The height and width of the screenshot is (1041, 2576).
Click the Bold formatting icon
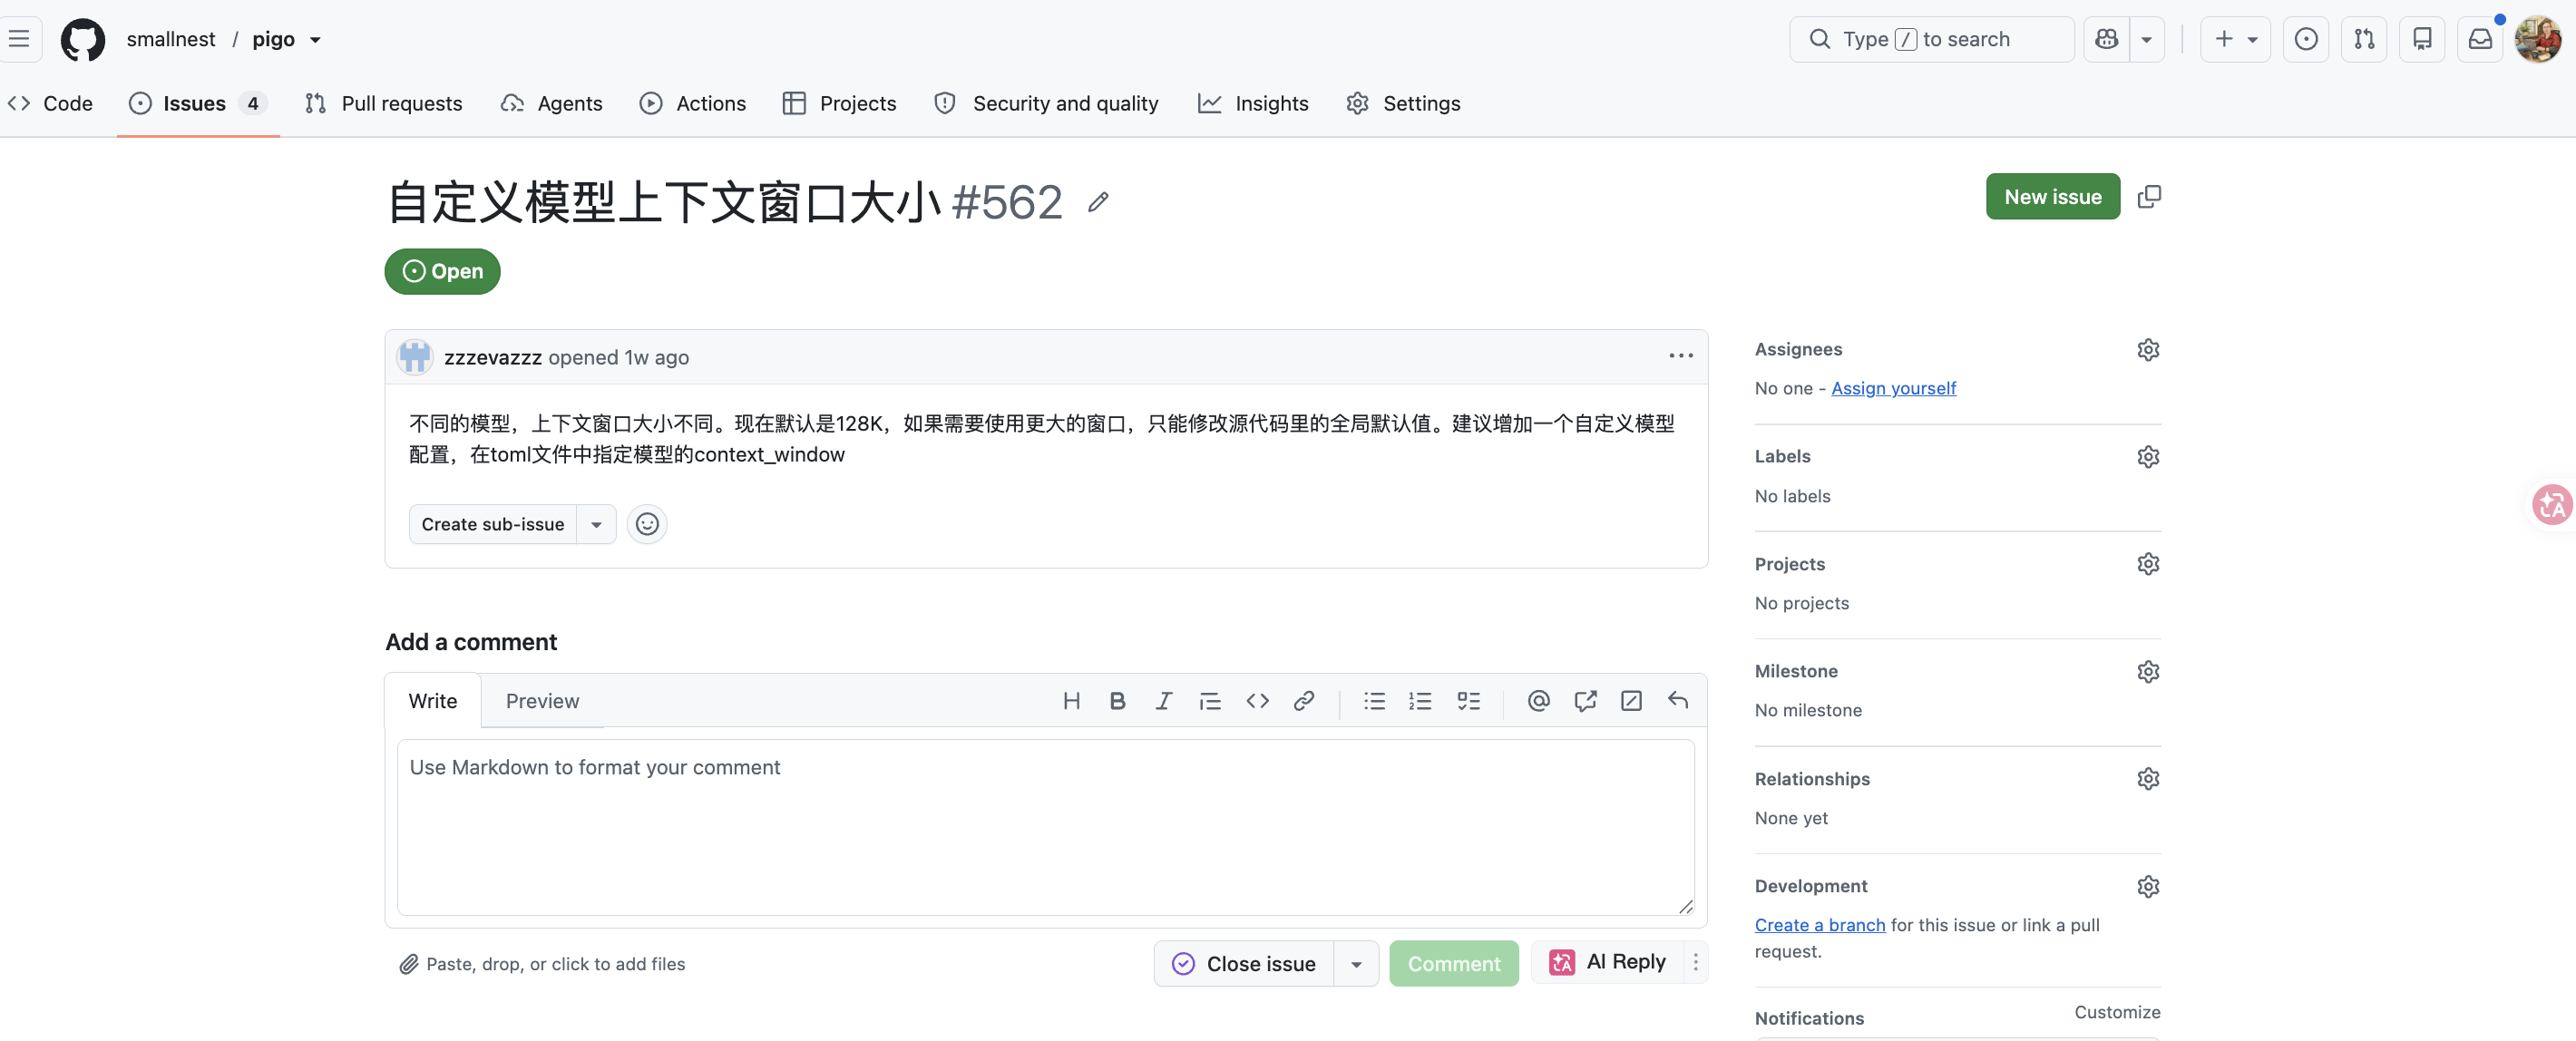1117,701
